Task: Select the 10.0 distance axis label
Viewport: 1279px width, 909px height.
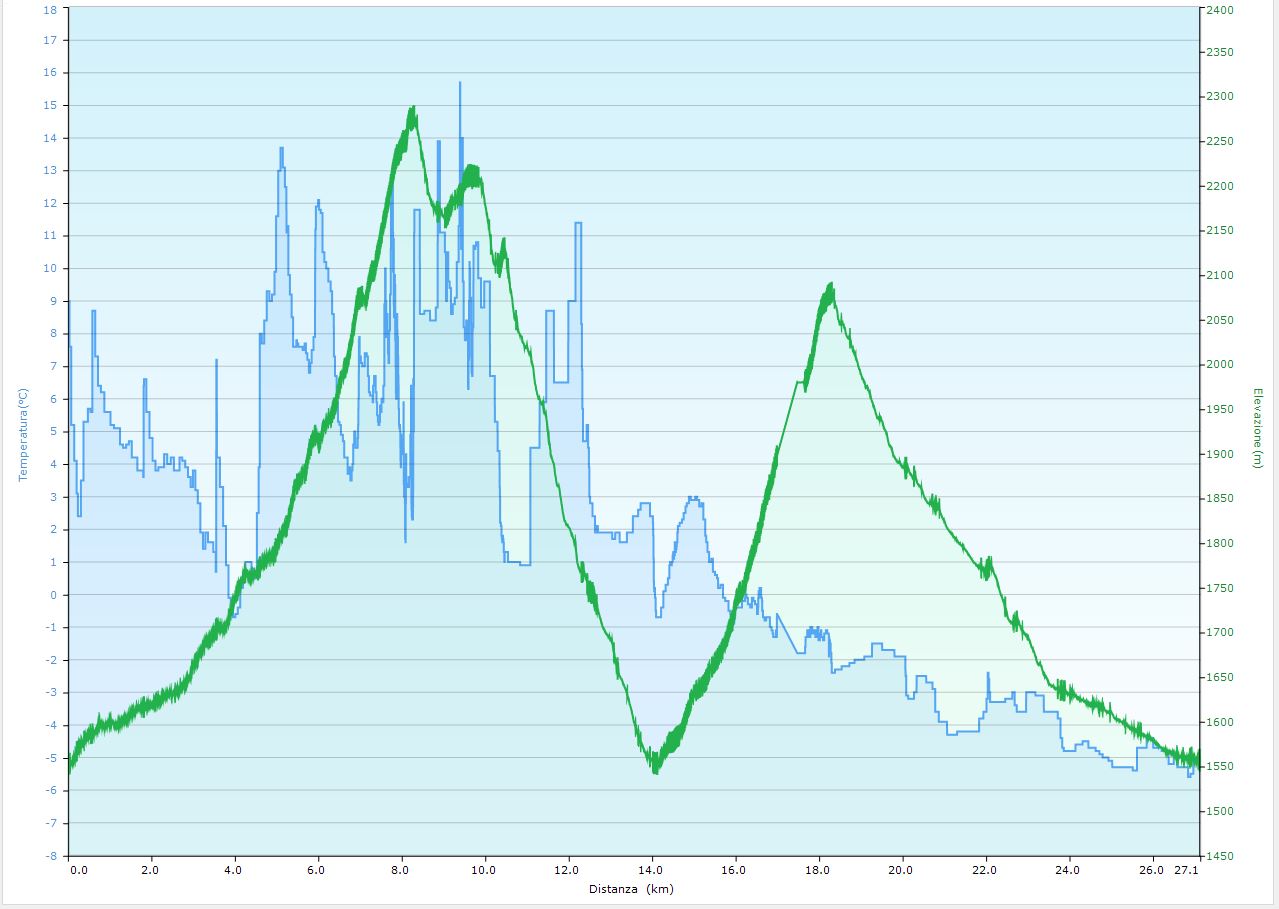Action: [485, 871]
